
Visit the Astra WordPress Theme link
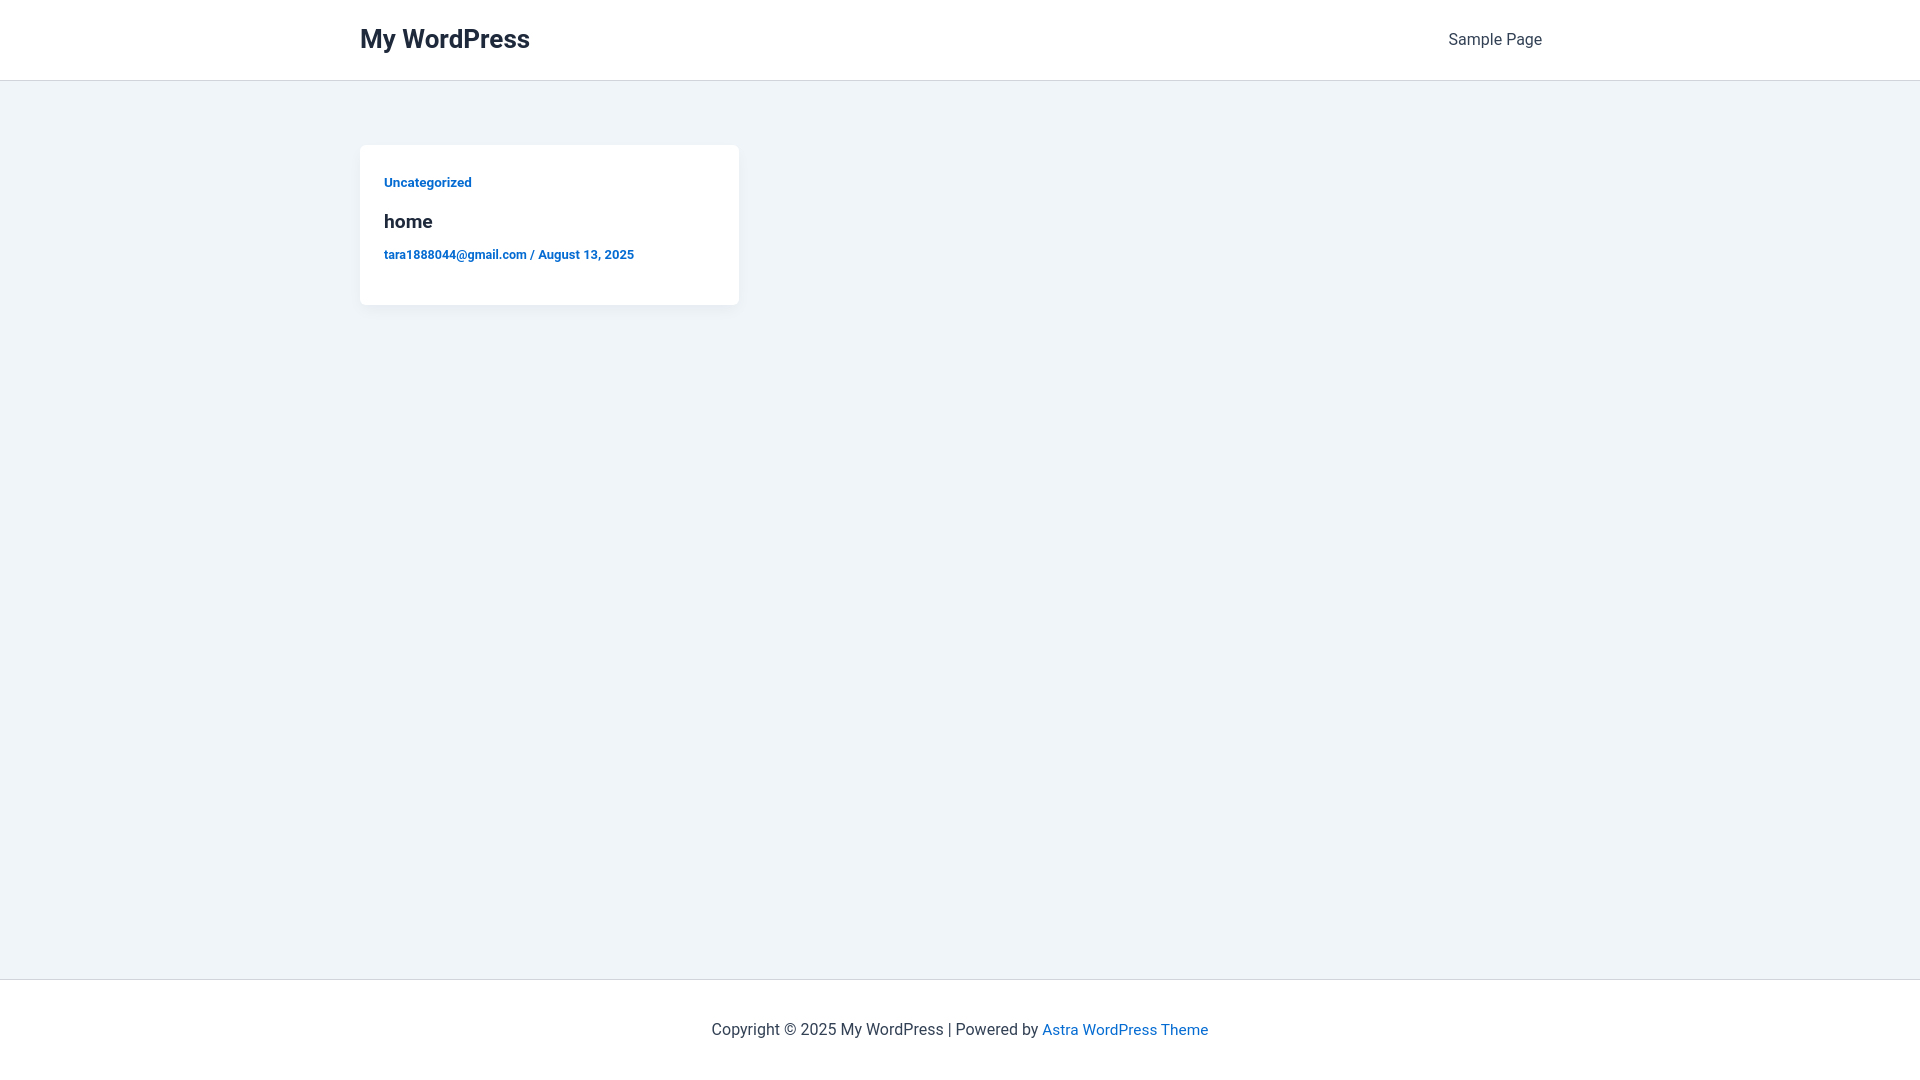1125,1030
